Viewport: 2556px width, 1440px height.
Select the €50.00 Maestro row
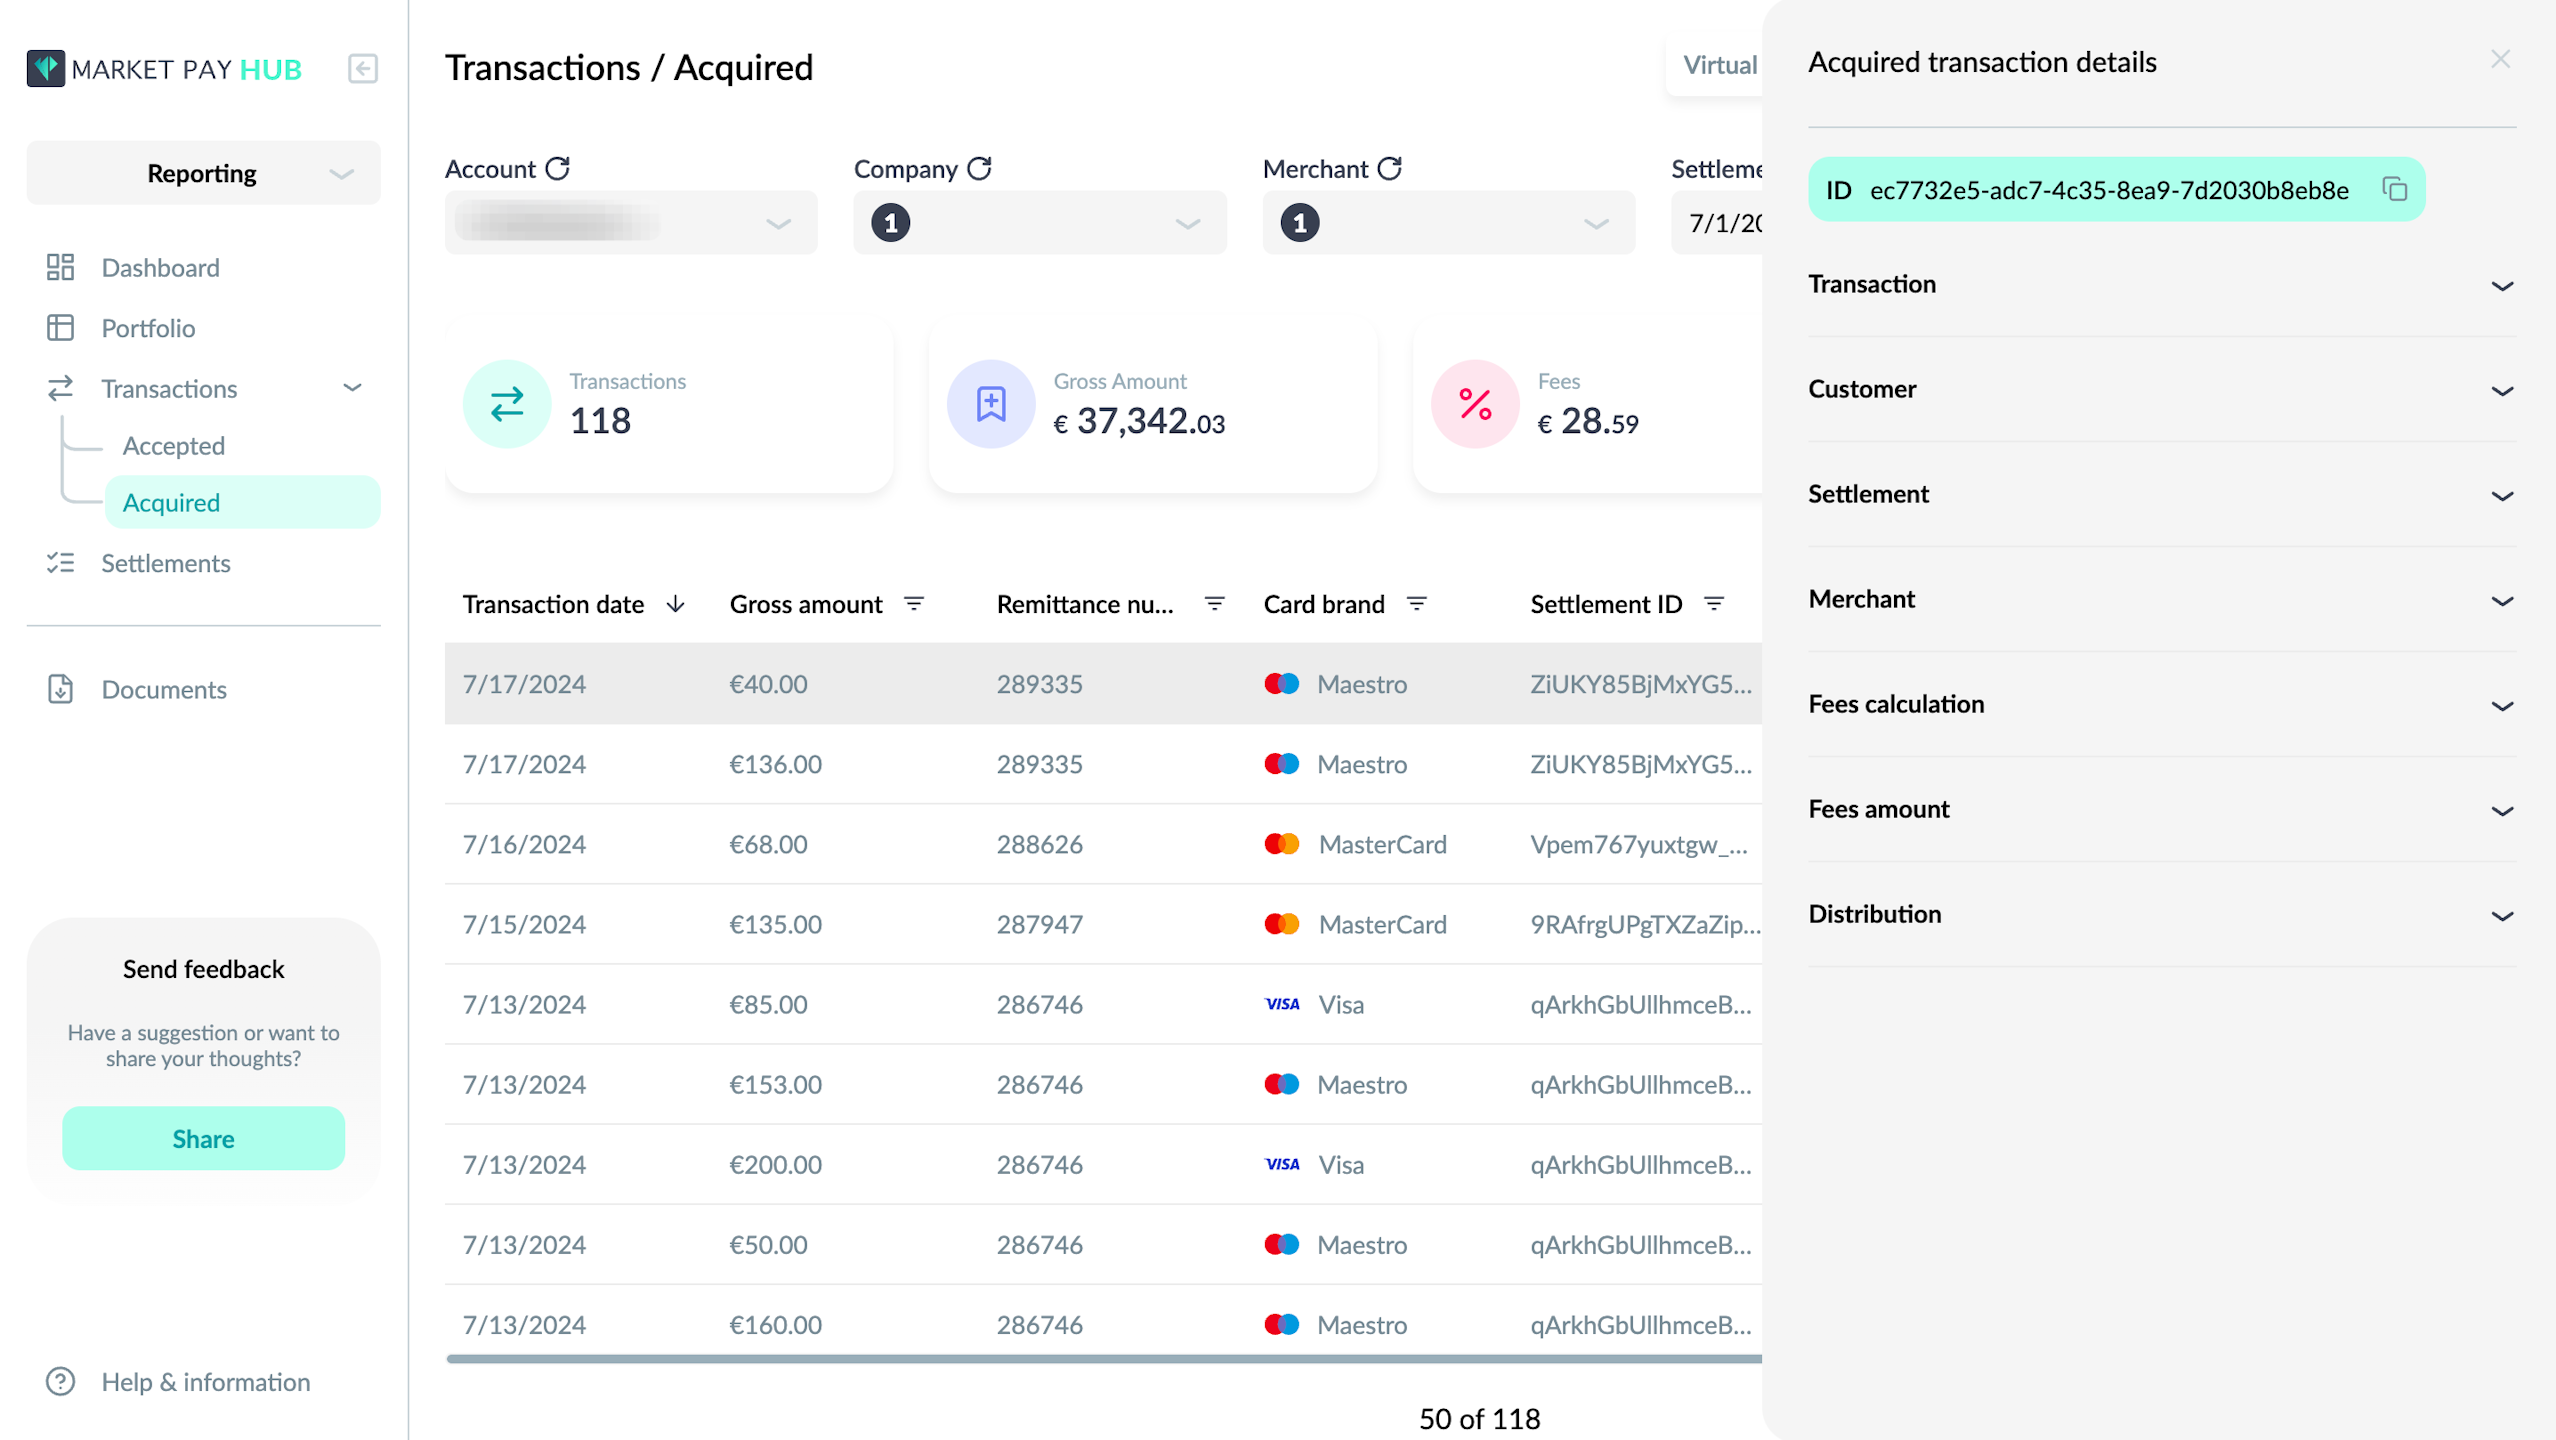tap(1103, 1244)
